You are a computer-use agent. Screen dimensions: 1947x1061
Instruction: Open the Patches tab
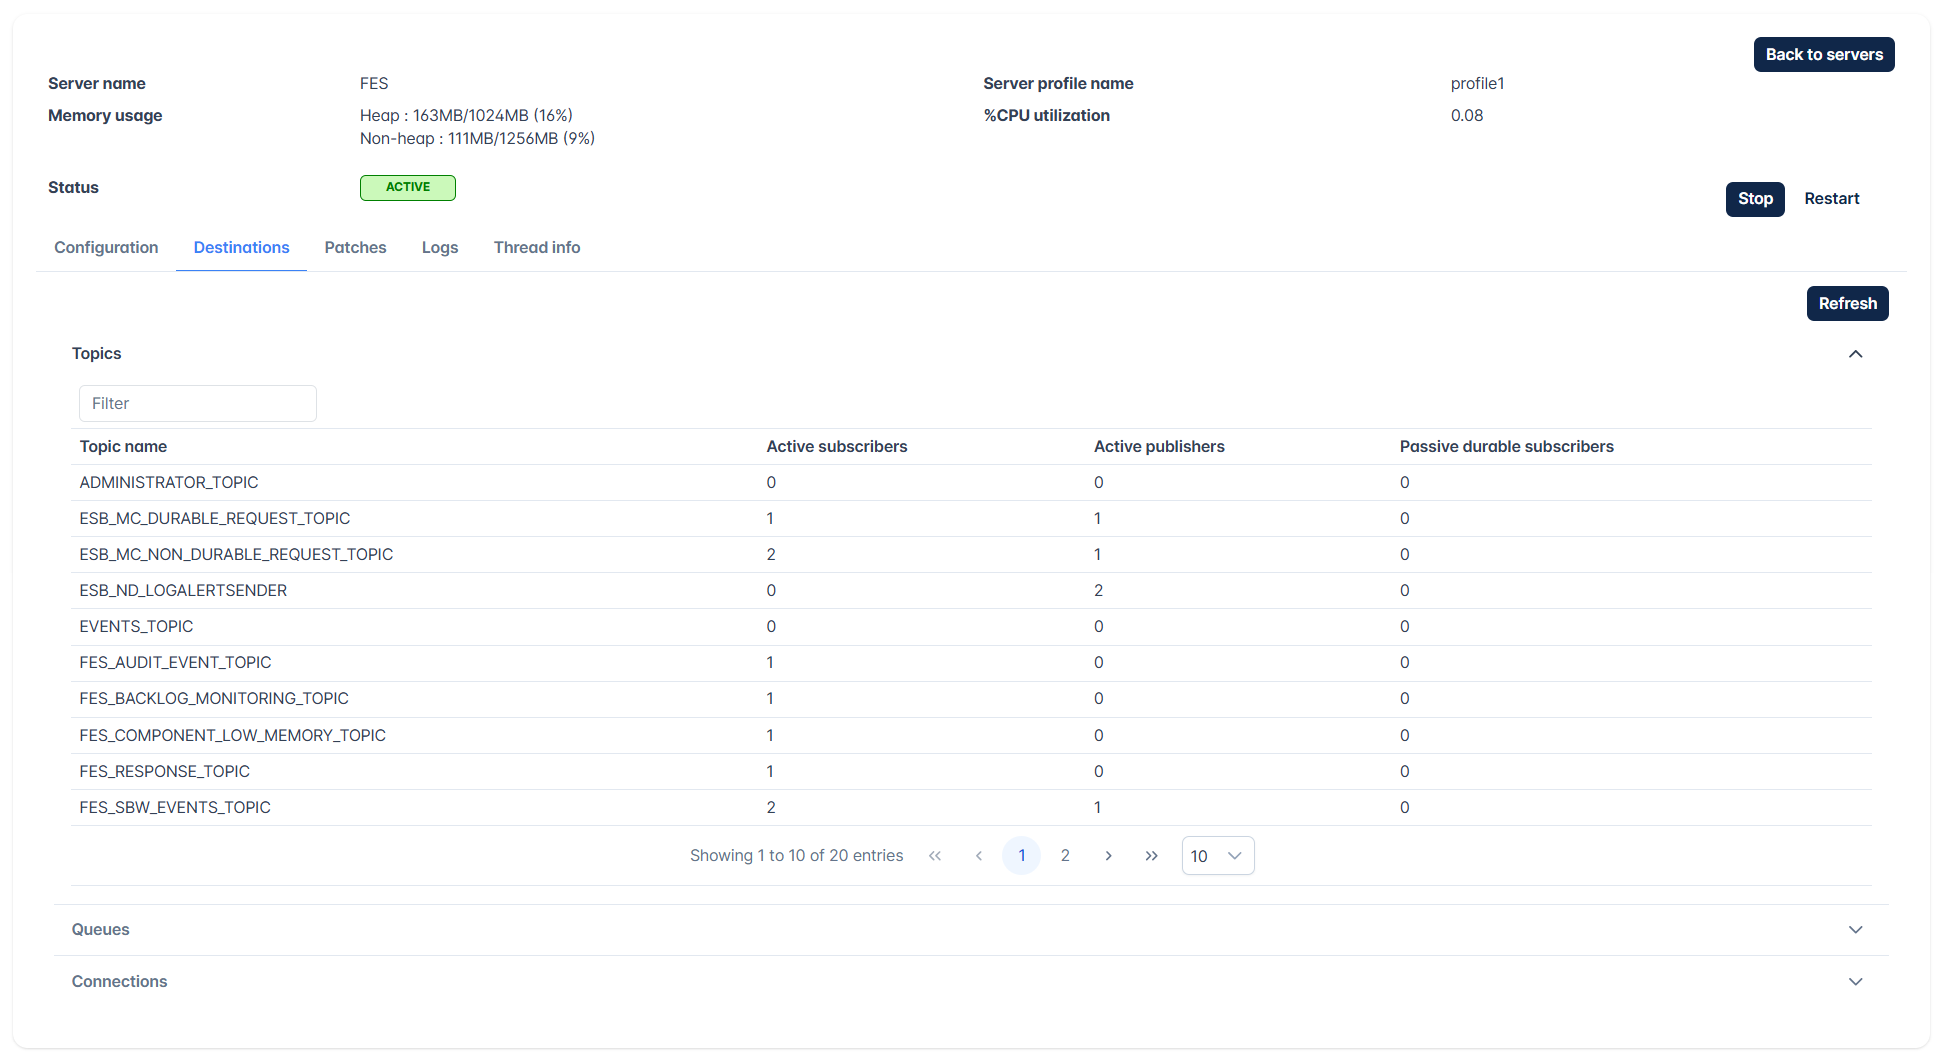click(x=355, y=248)
